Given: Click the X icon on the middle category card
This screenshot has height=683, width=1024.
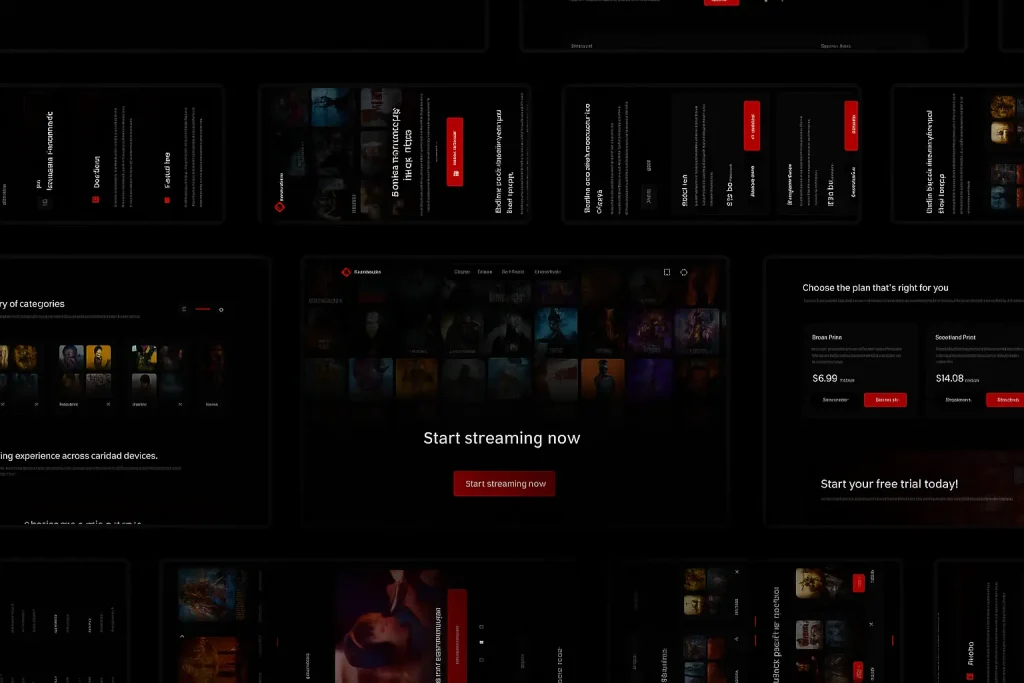Looking at the screenshot, I should click(108, 404).
